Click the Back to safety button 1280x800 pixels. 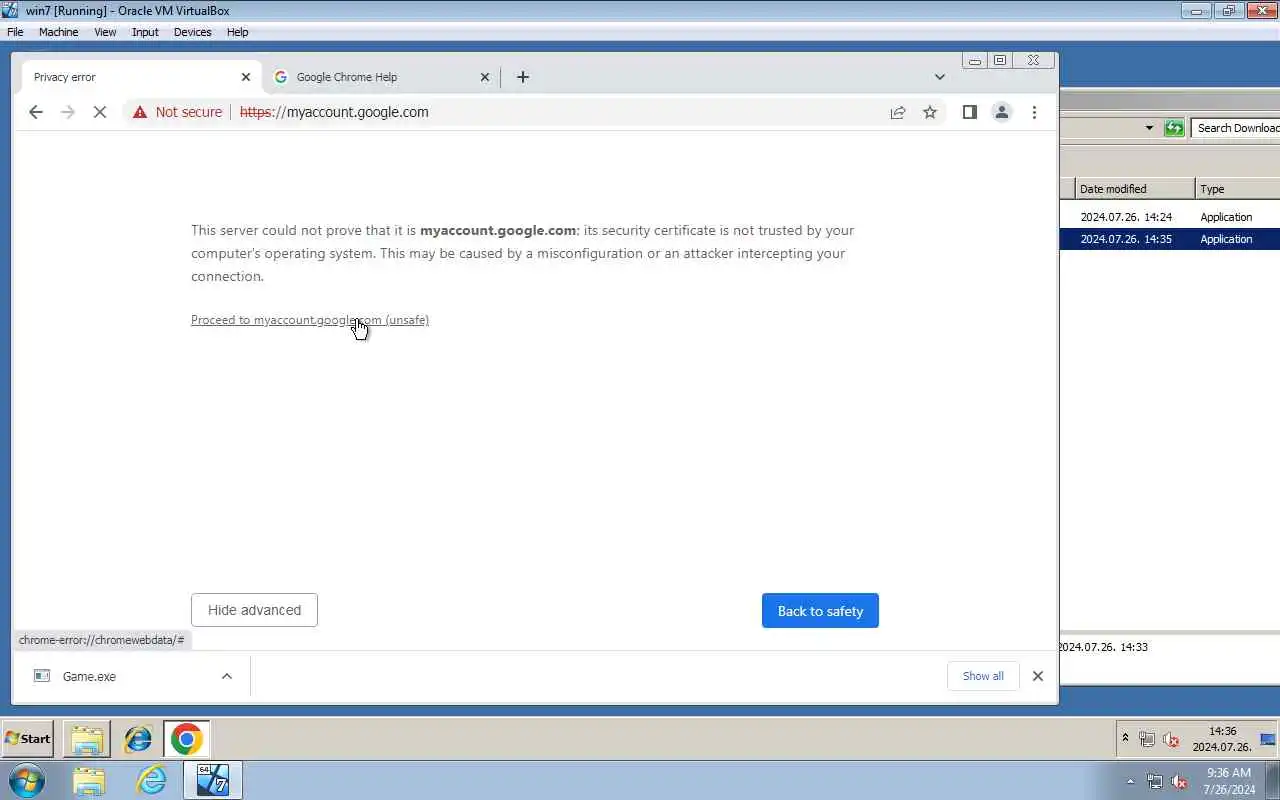pos(820,611)
